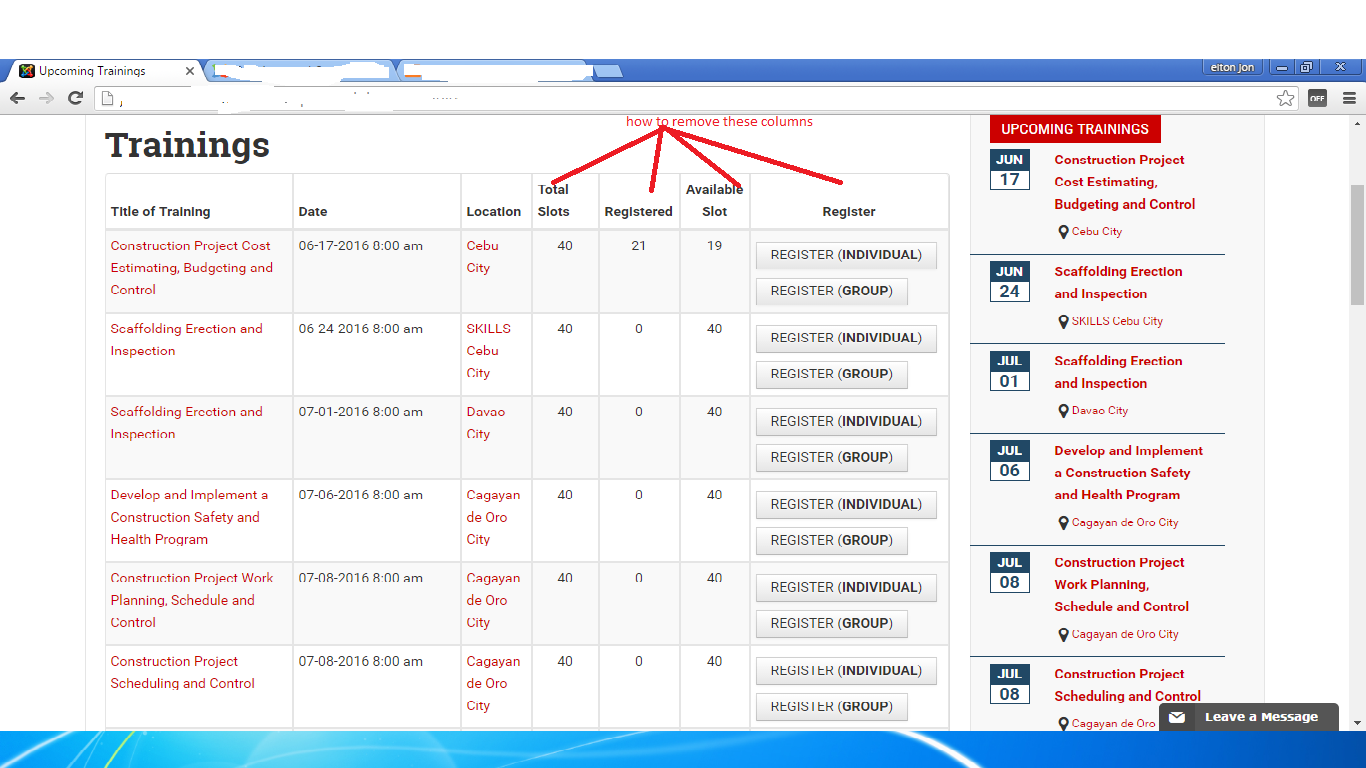Close the Upcoming Trainings tab
Screen dimensions: 1366x768
tap(190, 71)
